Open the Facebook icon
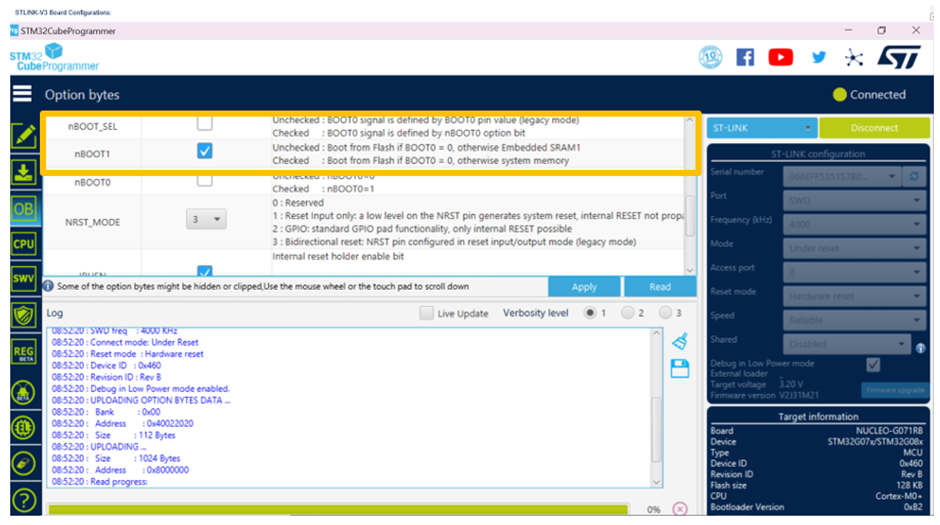Image resolution: width=940 pixels, height=525 pixels. [745, 58]
